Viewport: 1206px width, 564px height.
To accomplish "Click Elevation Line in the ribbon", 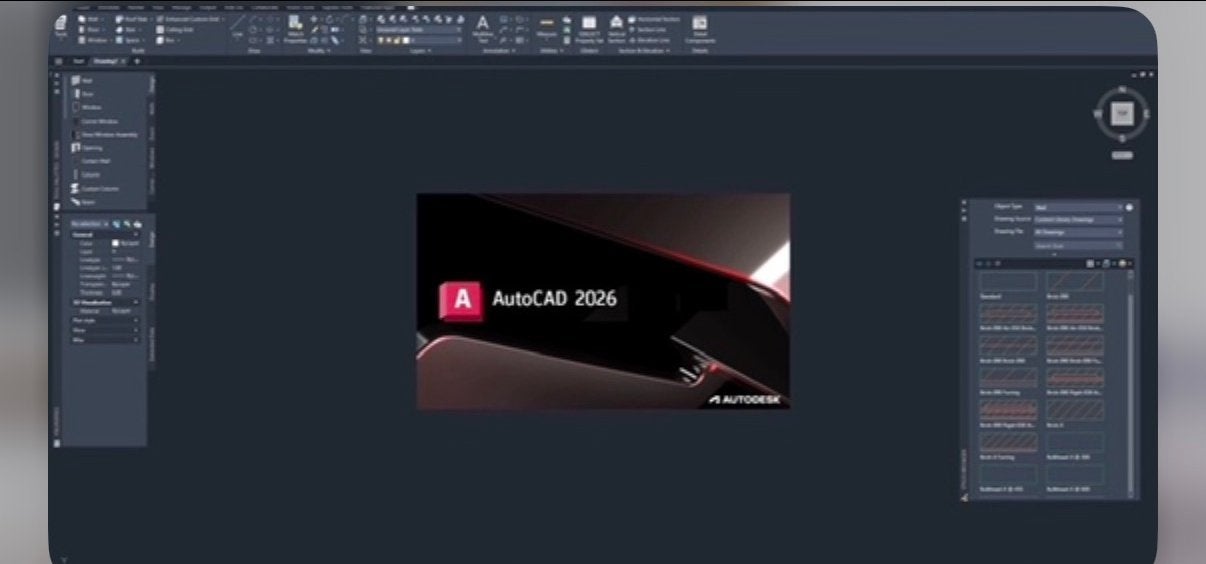I will point(650,40).
